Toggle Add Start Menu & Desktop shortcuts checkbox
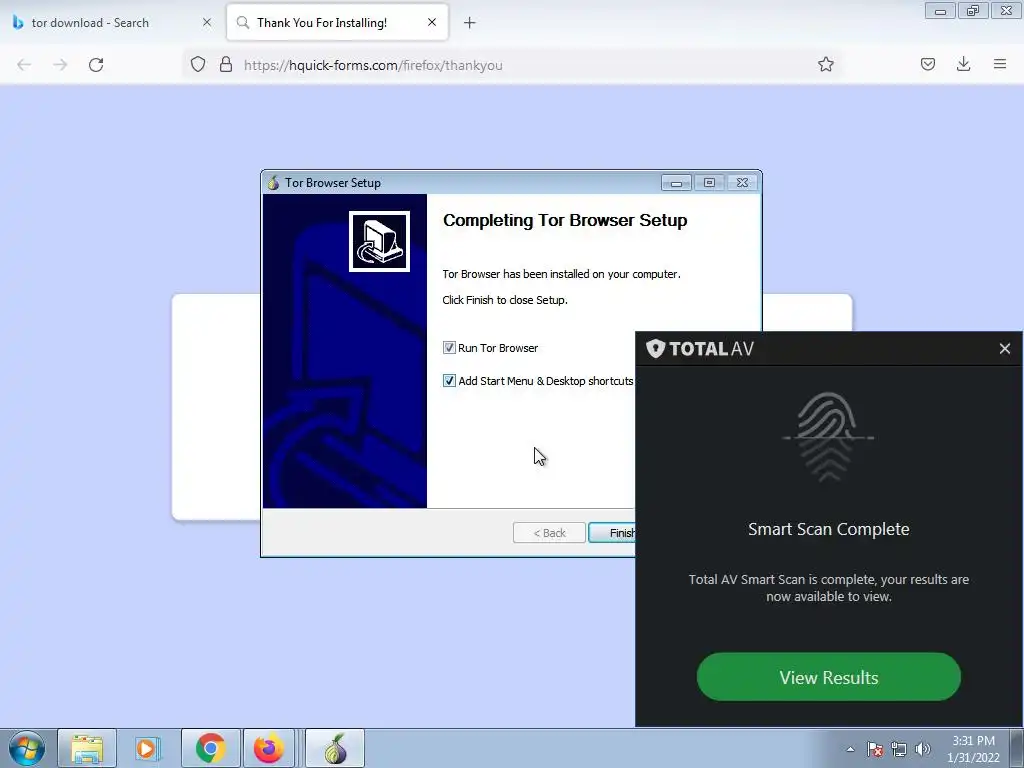The height and width of the screenshot is (768, 1024). (x=449, y=381)
